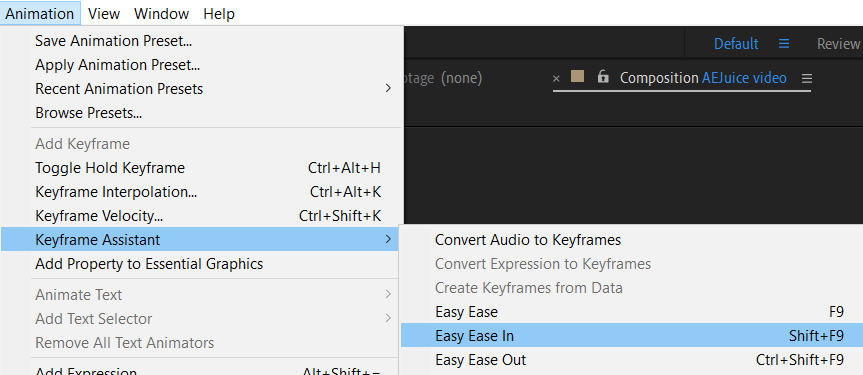Expand the Recent Animation Presets submenu arrow
This screenshot has height=375, width=863.
click(389, 89)
